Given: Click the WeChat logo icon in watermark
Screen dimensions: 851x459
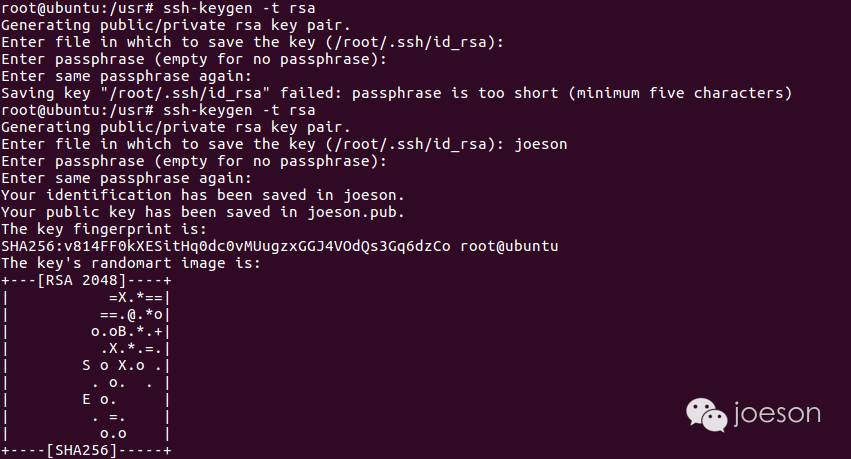Looking at the screenshot, I should coord(706,415).
